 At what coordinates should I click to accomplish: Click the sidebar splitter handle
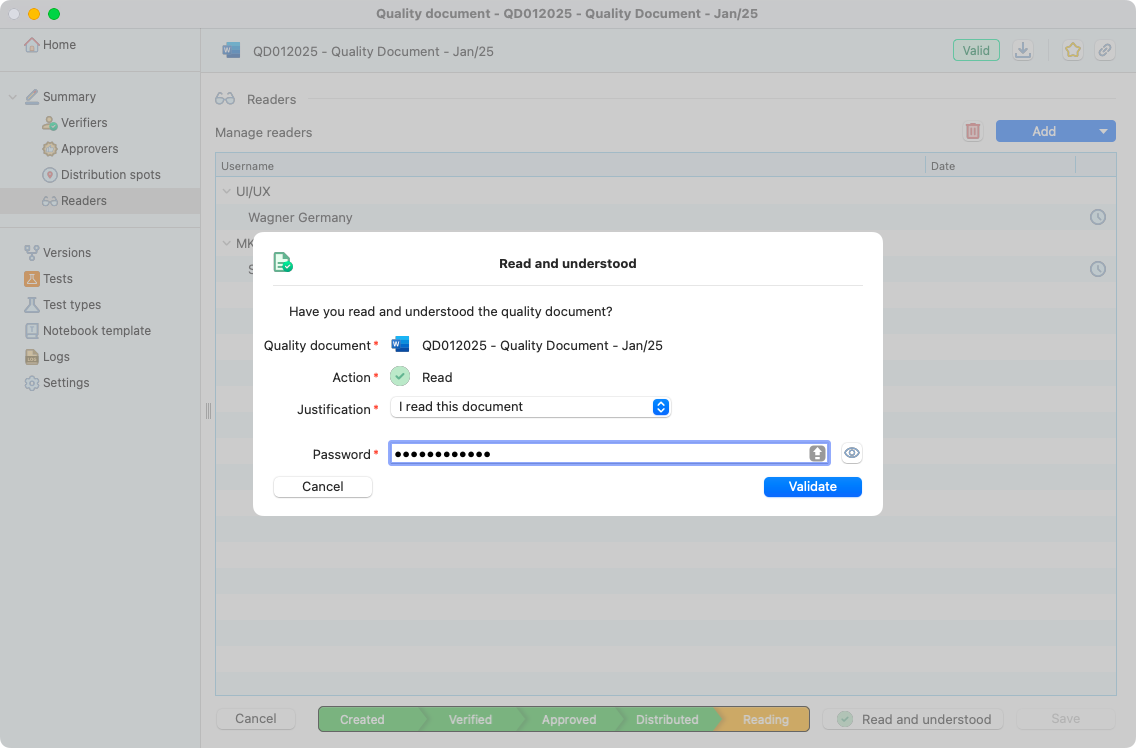pos(209,411)
